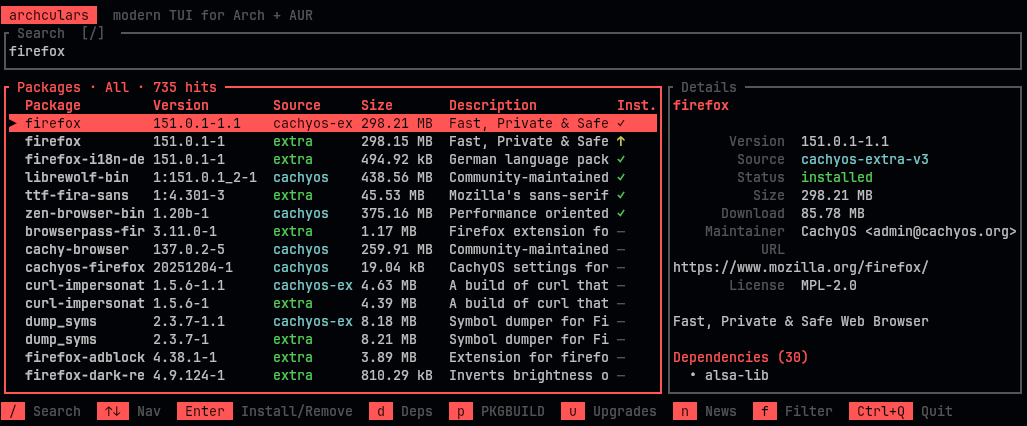Click the 85.78 MB download value
This screenshot has height=426, width=1027.
833,213
